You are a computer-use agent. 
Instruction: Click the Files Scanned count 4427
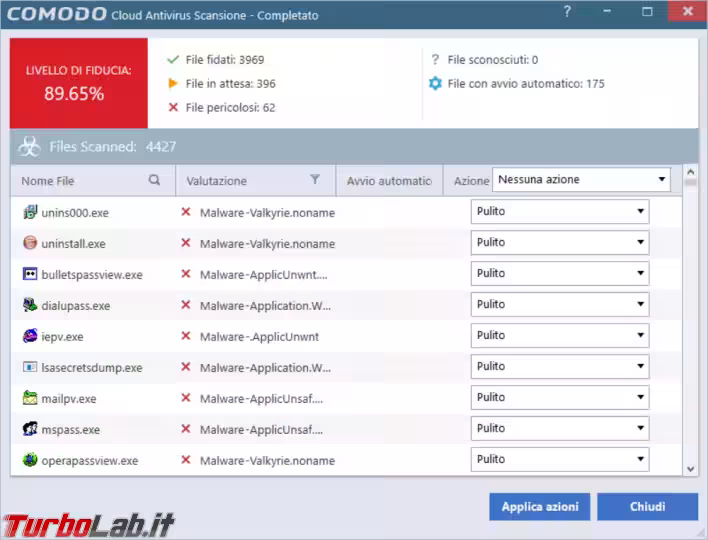161,147
